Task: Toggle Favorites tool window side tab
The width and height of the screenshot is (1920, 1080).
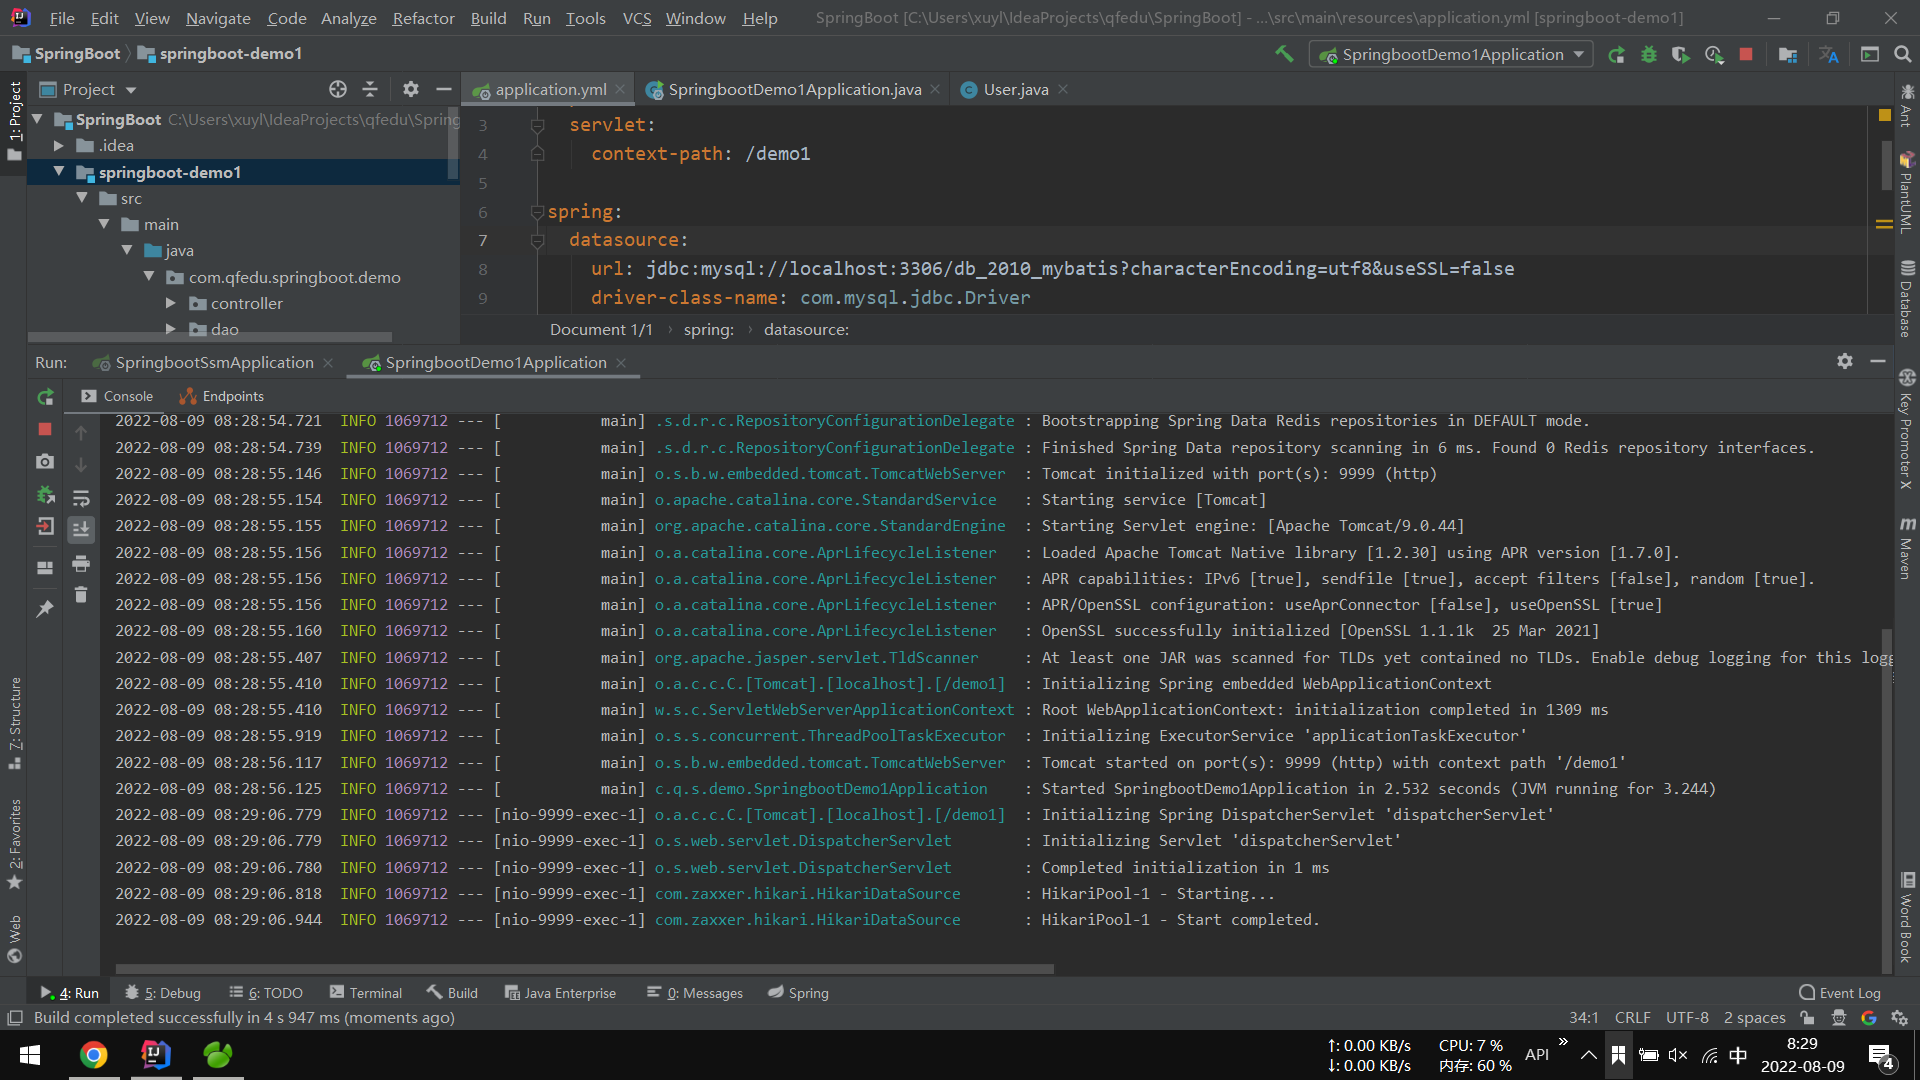Action: point(14,844)
